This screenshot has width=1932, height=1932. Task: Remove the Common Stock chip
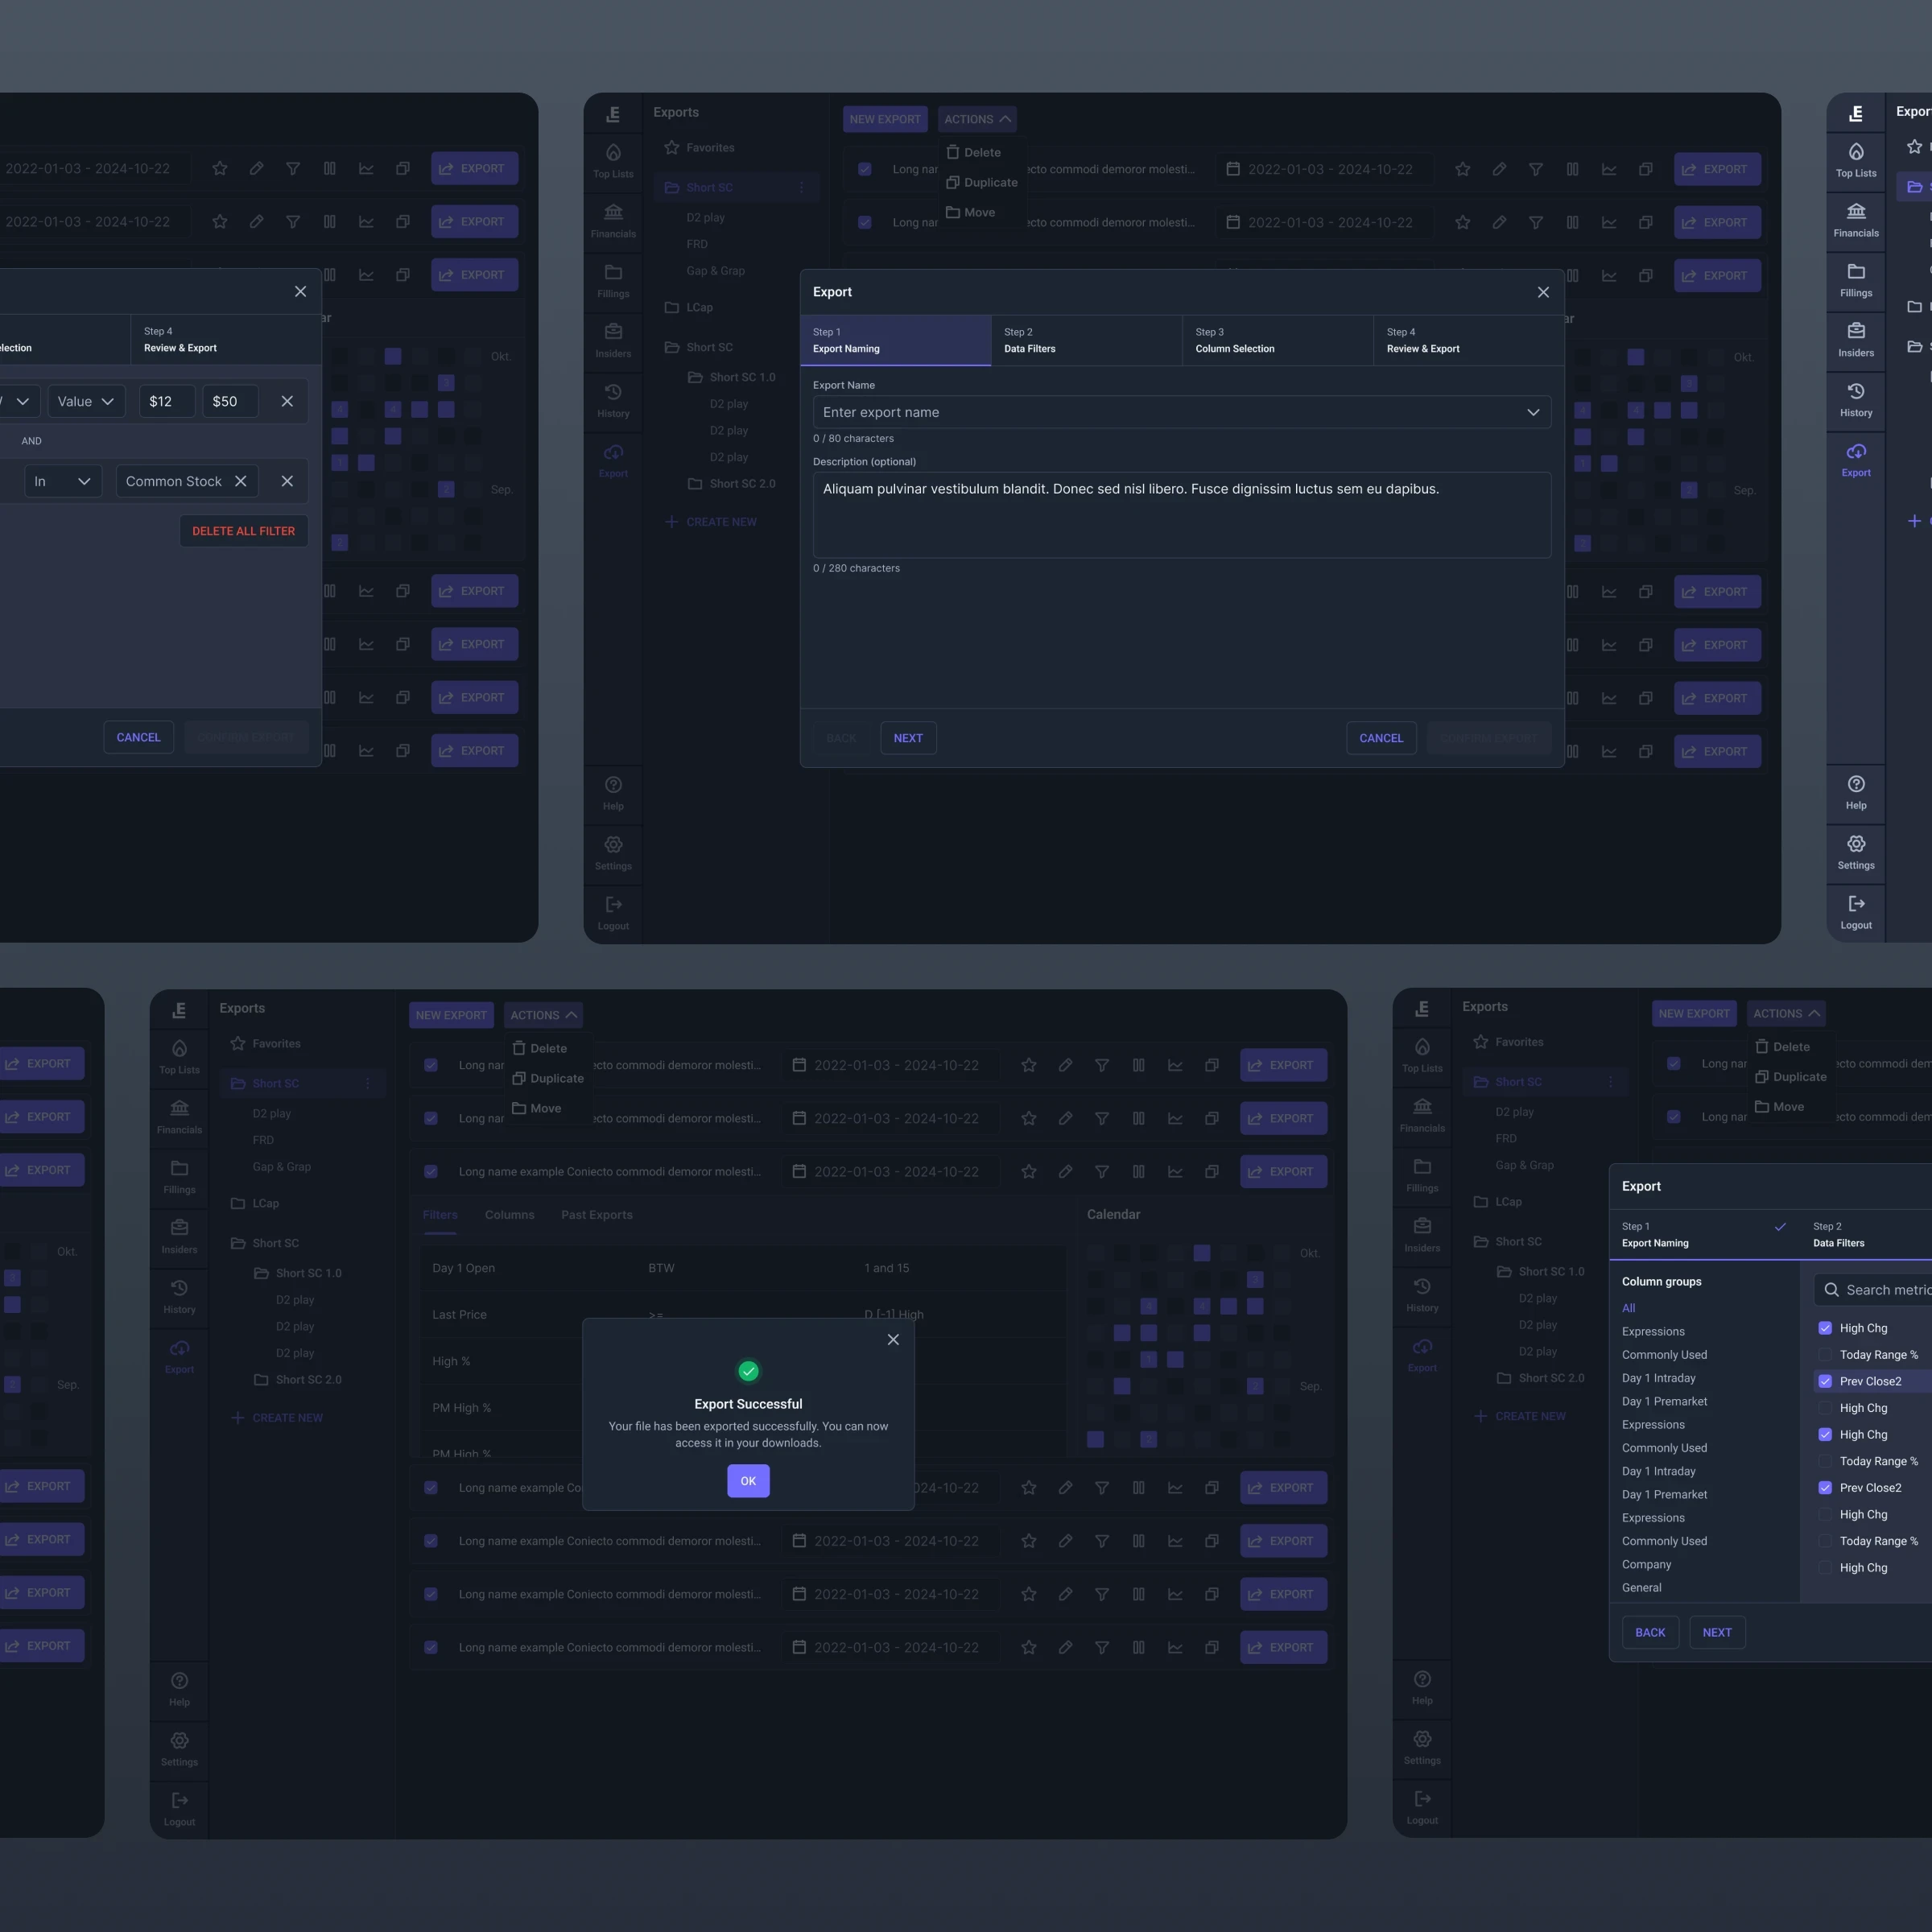241,481
